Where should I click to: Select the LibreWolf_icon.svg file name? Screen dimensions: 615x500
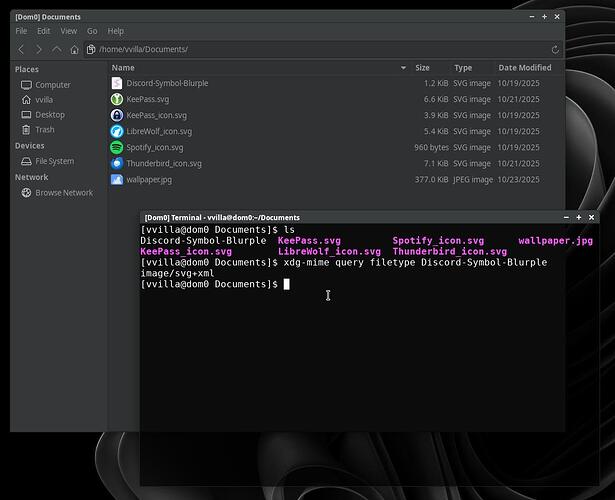159,131
